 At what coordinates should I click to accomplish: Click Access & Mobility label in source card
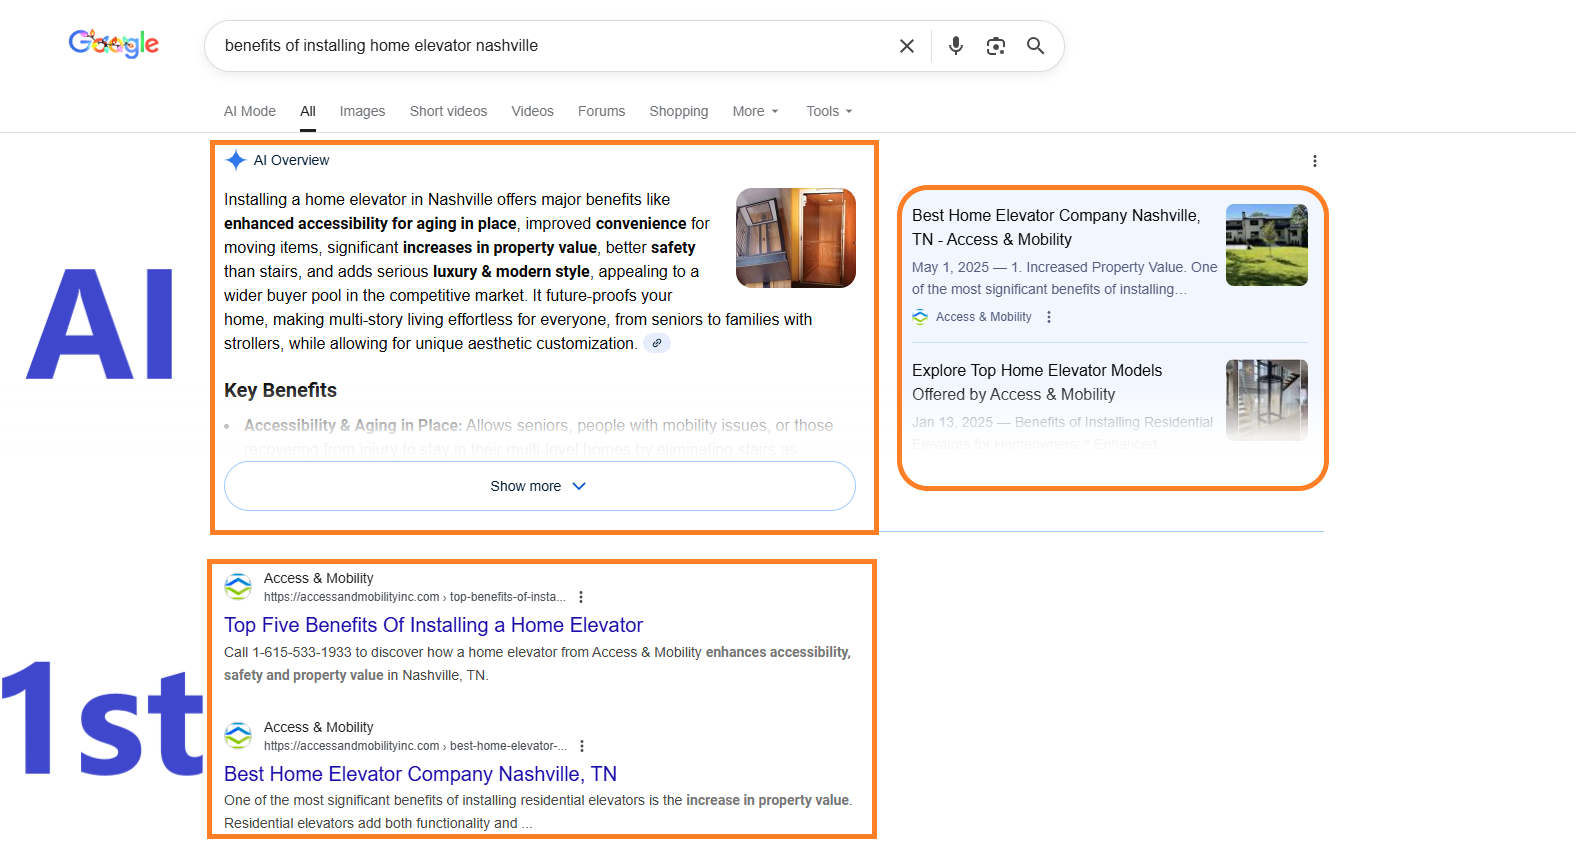pos(983,317)
